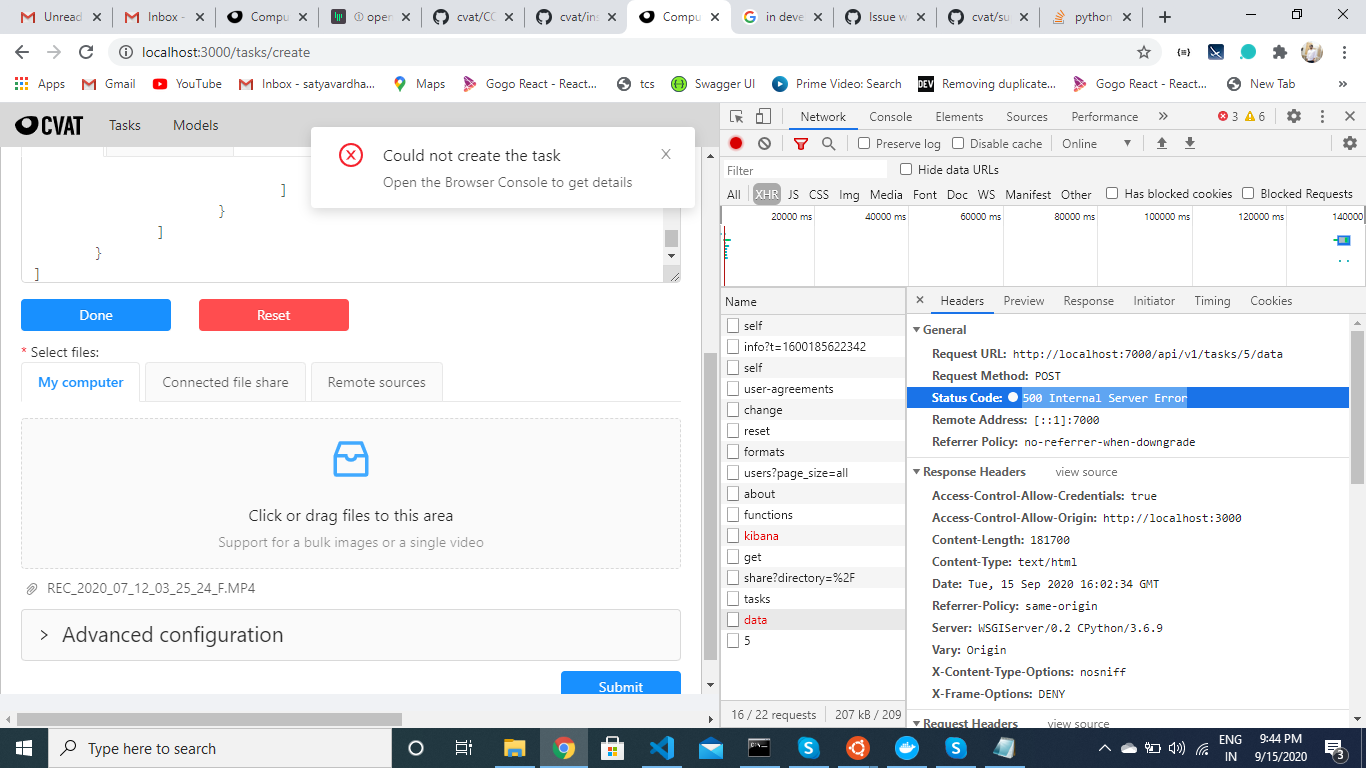Click the Done button

pyautogui.click(x=95, y=315)
